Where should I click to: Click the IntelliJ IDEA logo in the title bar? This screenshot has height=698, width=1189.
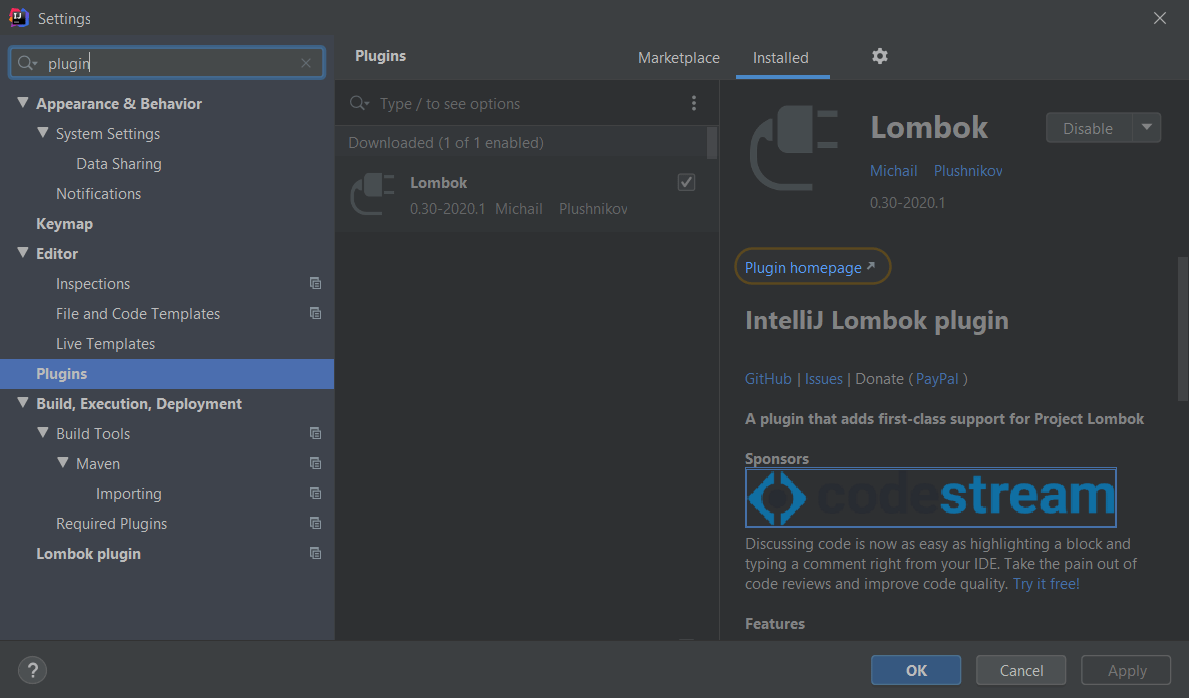pyautogui.click(x=14, y=17)
